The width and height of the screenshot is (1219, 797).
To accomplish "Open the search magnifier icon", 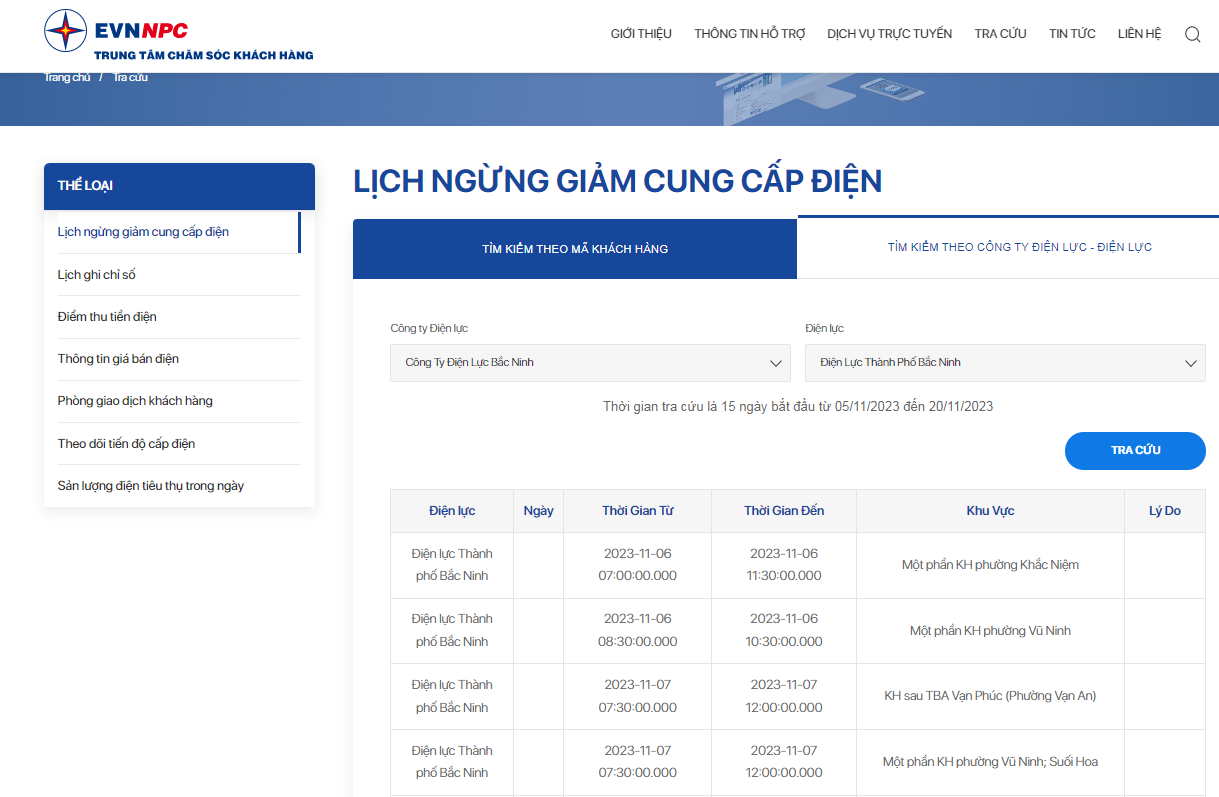I will [x=1192, y=34].
